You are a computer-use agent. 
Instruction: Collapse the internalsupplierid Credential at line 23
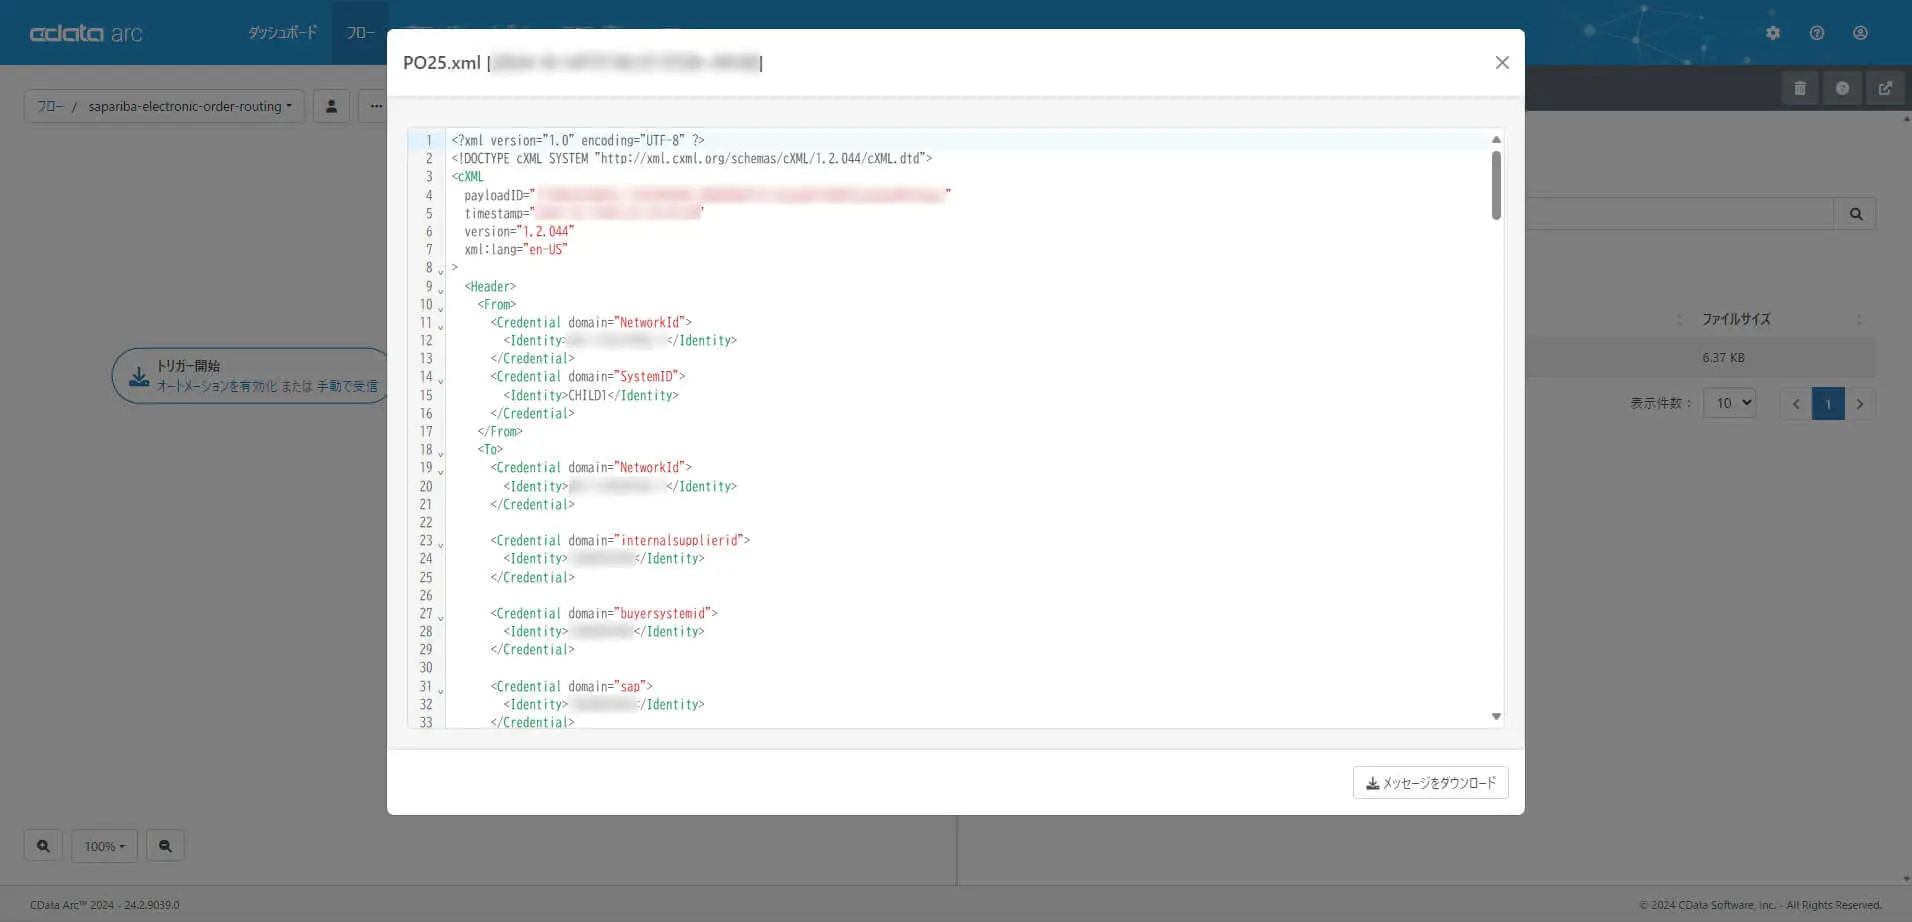click(x=441, y=543)
